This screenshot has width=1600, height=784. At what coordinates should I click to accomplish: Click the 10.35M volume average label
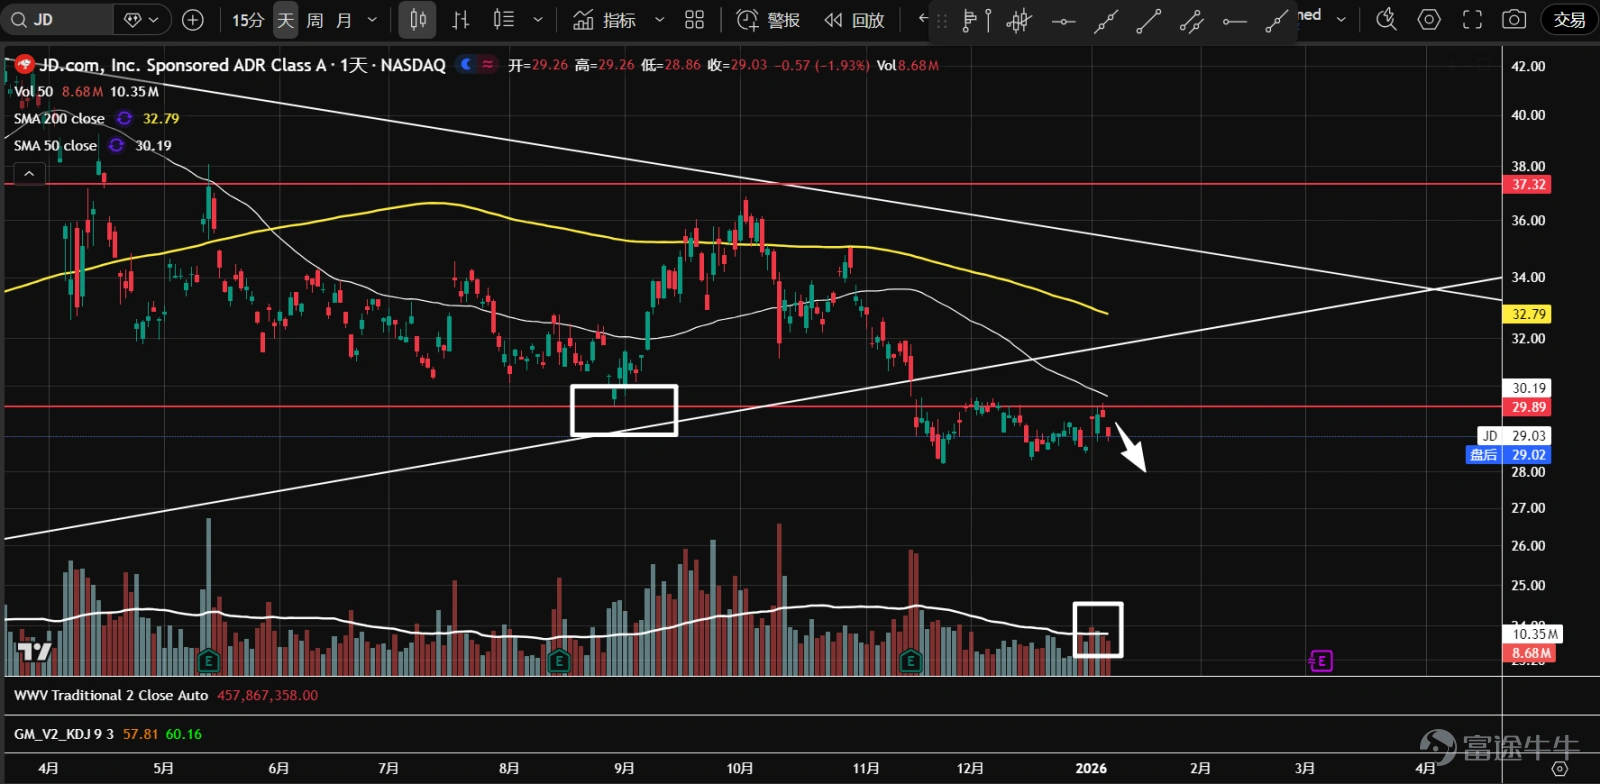pyautogui.click(x=1531, y=634)
